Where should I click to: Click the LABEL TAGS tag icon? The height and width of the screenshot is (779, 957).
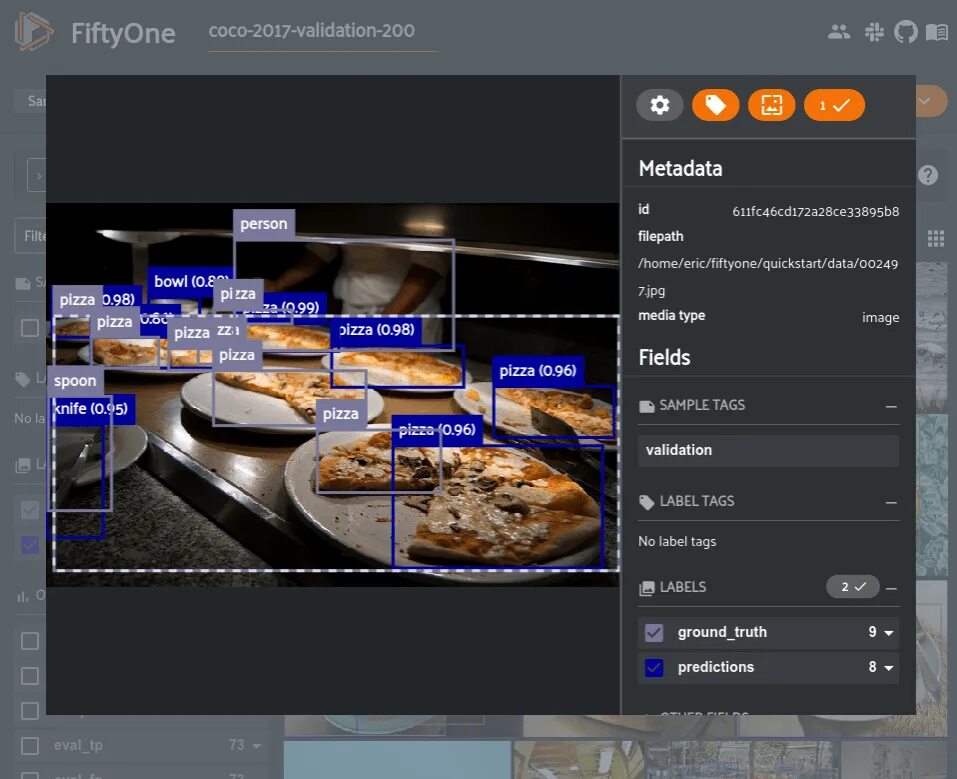point(646,502)
